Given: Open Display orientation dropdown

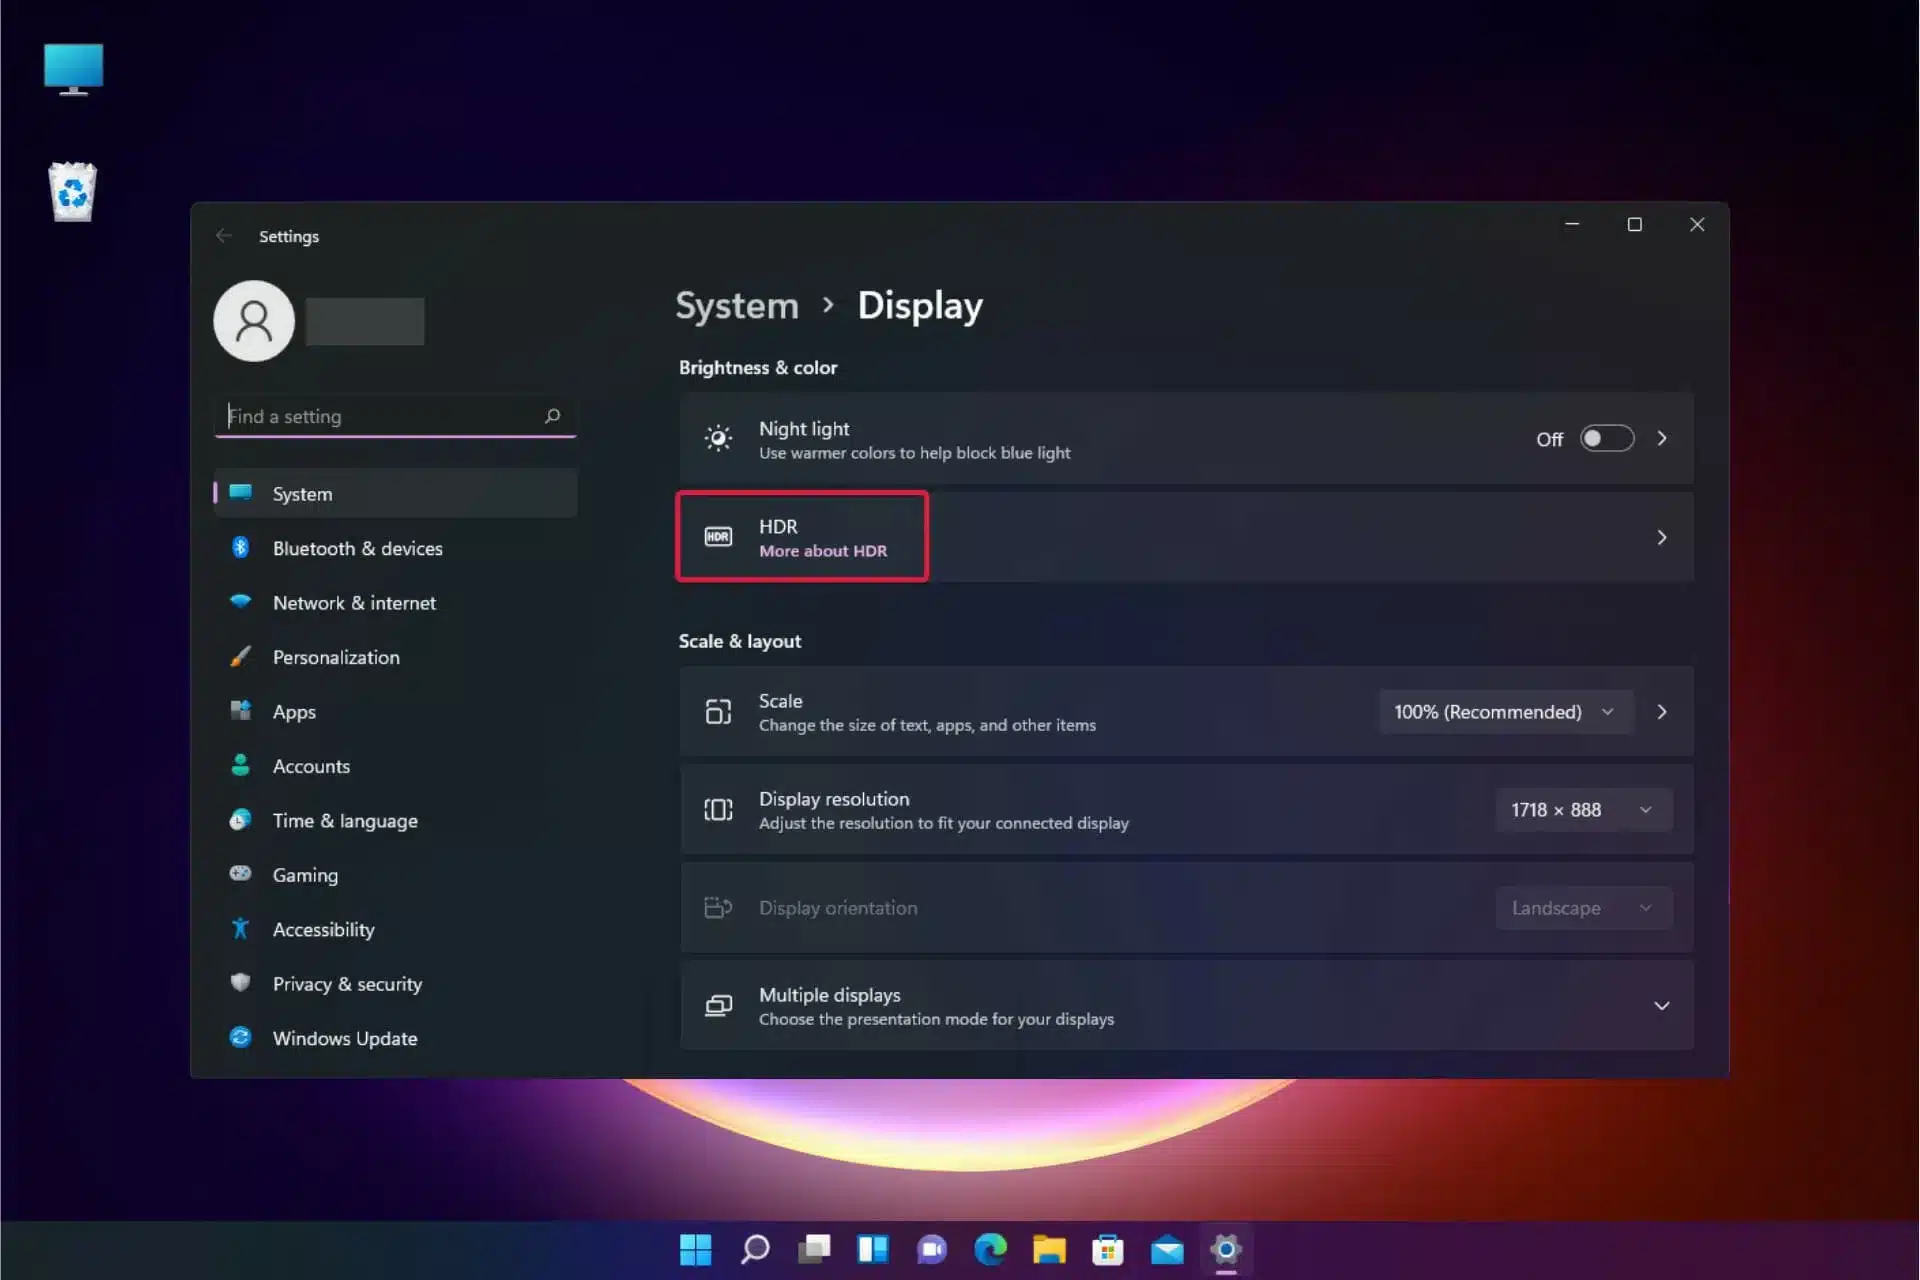Looking at the screenshot, I should click(1576, 907).
